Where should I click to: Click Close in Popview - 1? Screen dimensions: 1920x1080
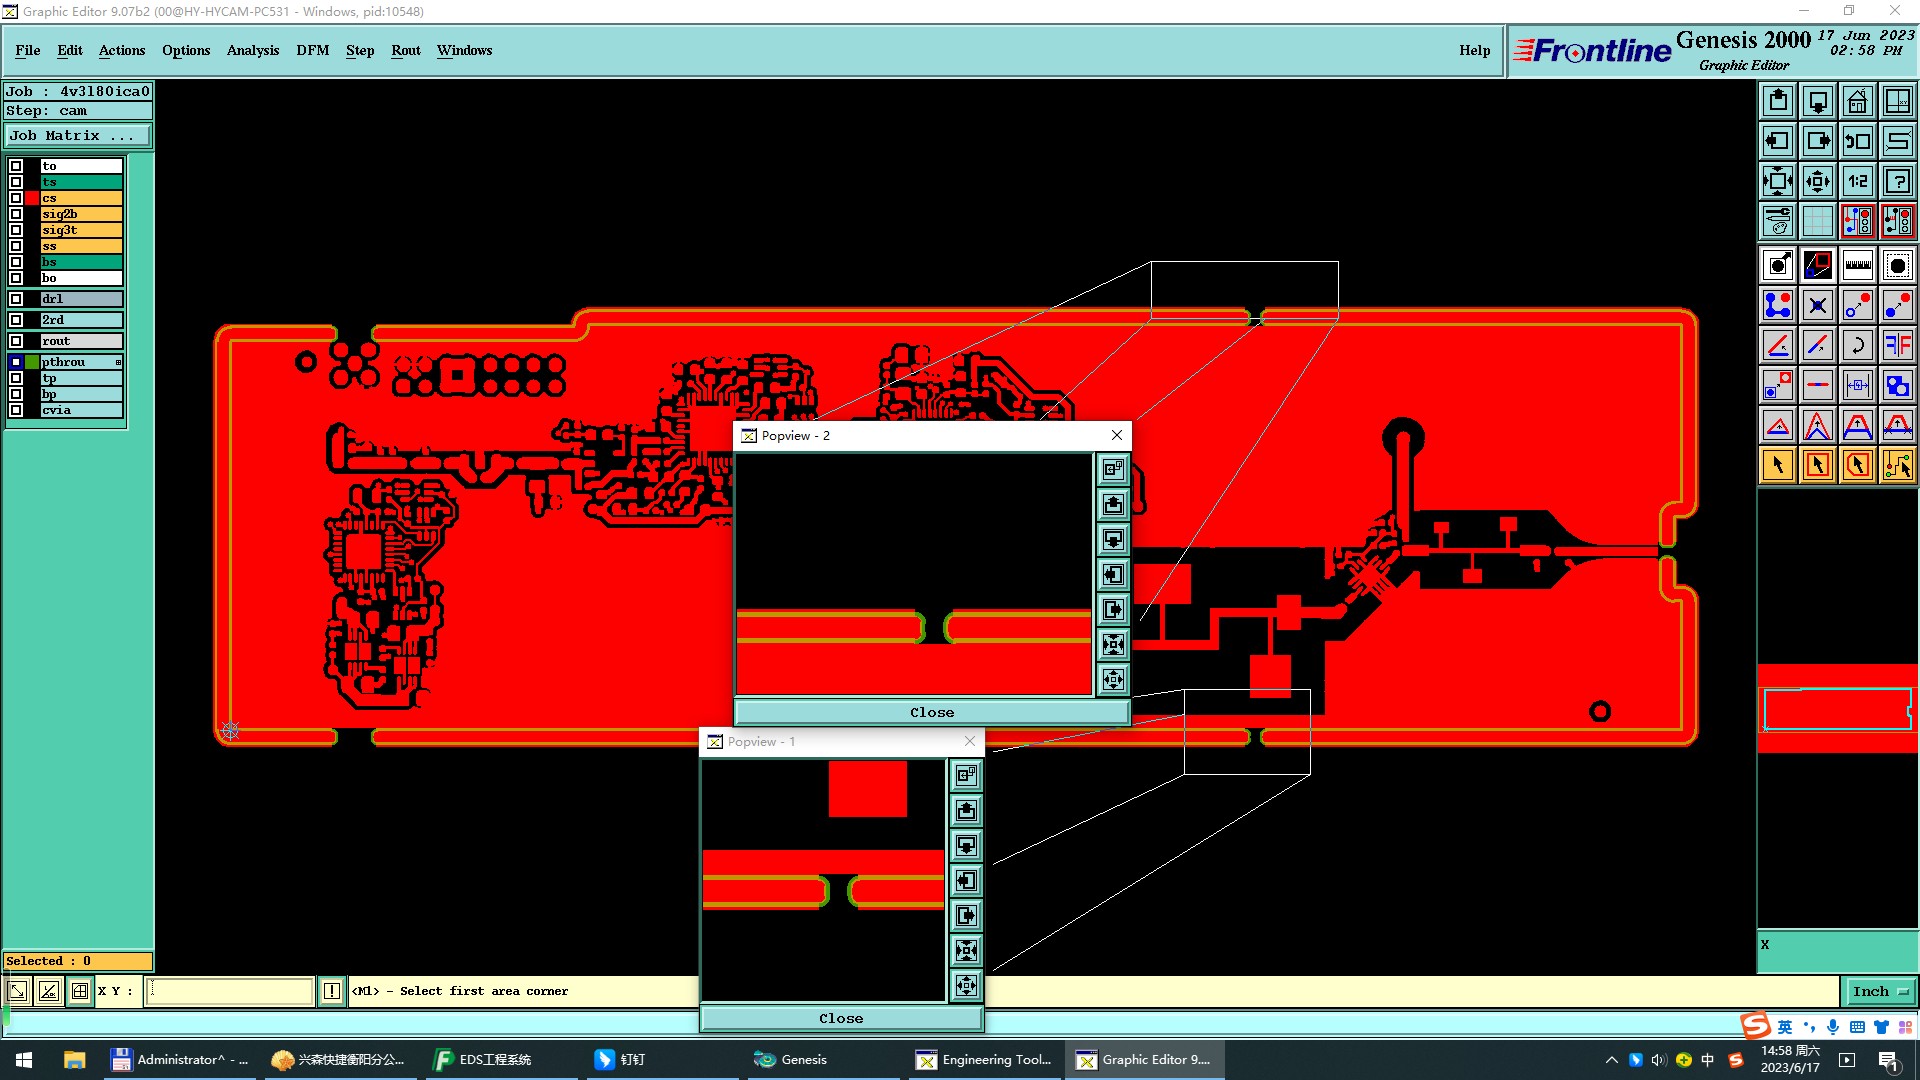(841, 1018)
